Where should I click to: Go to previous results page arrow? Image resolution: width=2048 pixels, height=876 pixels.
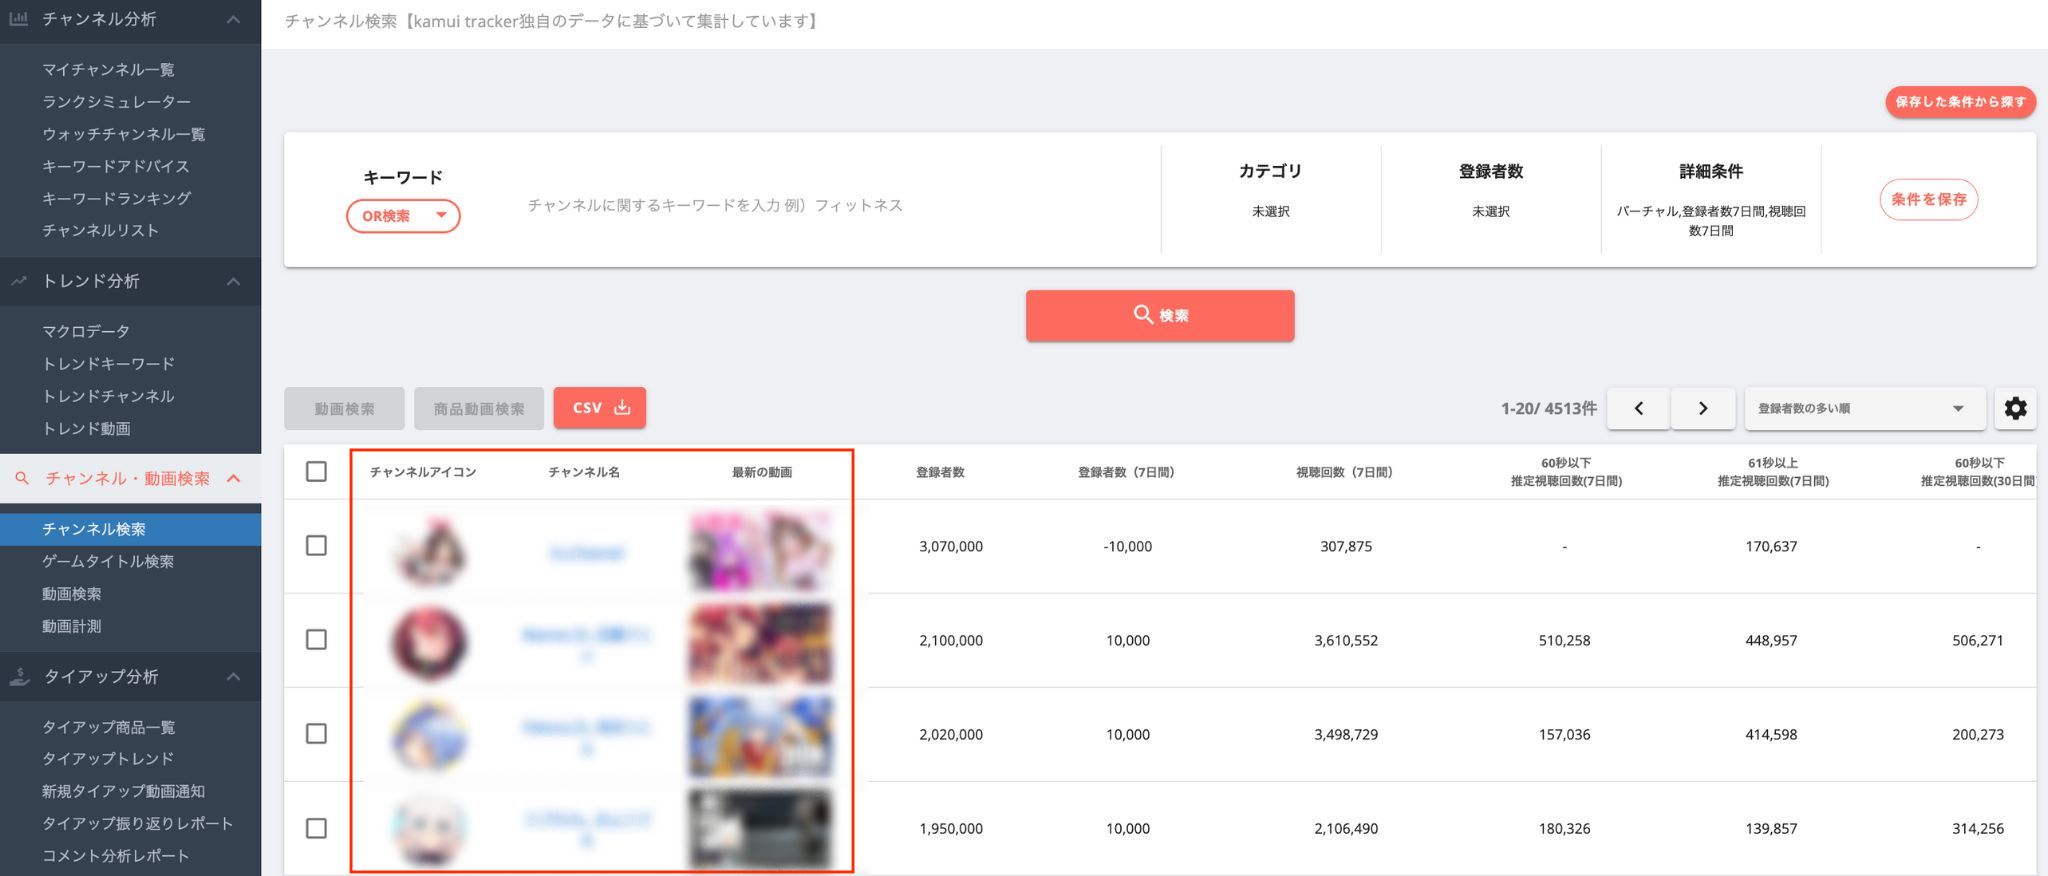pyautogui.click(x=1638, y=408)
